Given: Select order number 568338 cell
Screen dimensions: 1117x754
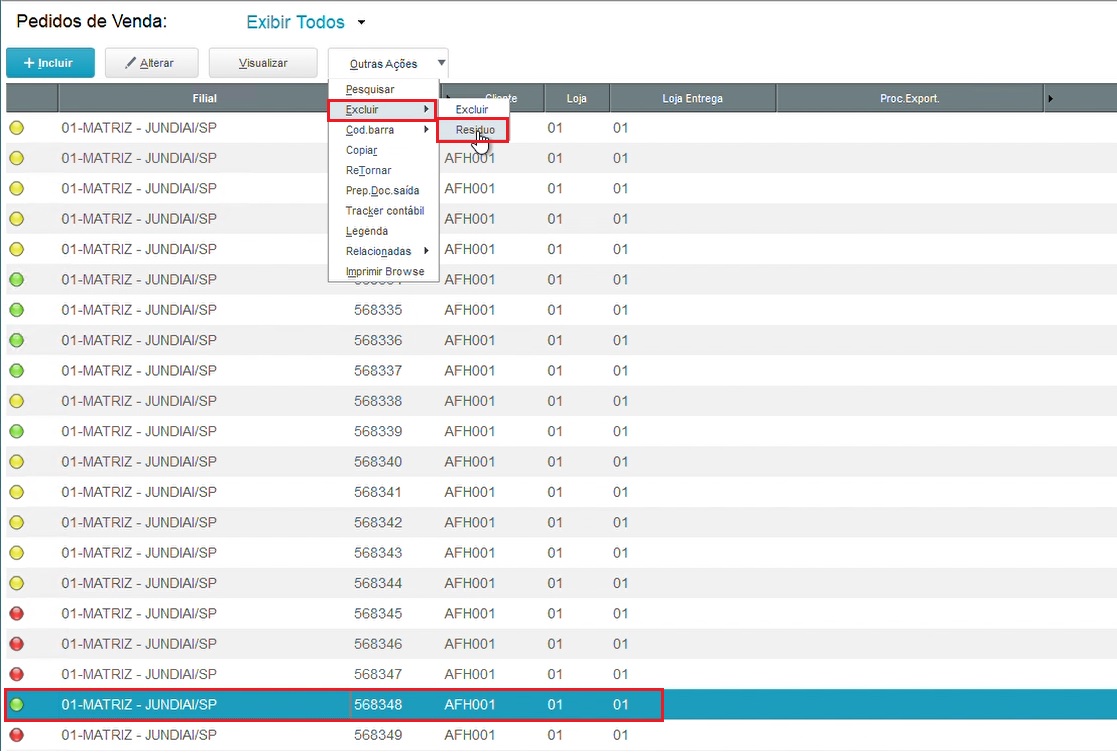Looking at the screenshot, I should pos(378,401).
